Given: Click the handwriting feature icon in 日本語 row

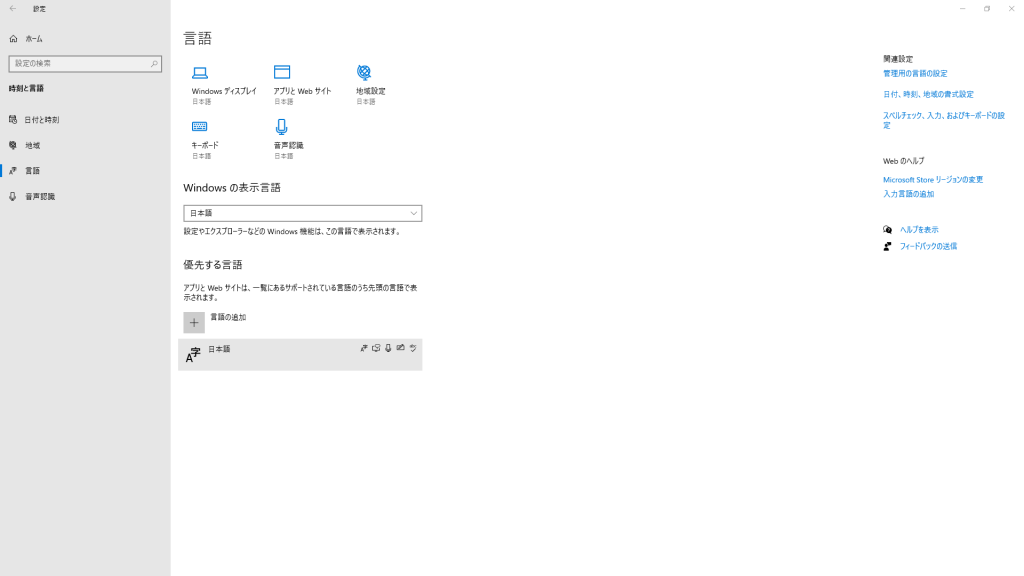Looking at the screenshot, I should coord(400,348).
